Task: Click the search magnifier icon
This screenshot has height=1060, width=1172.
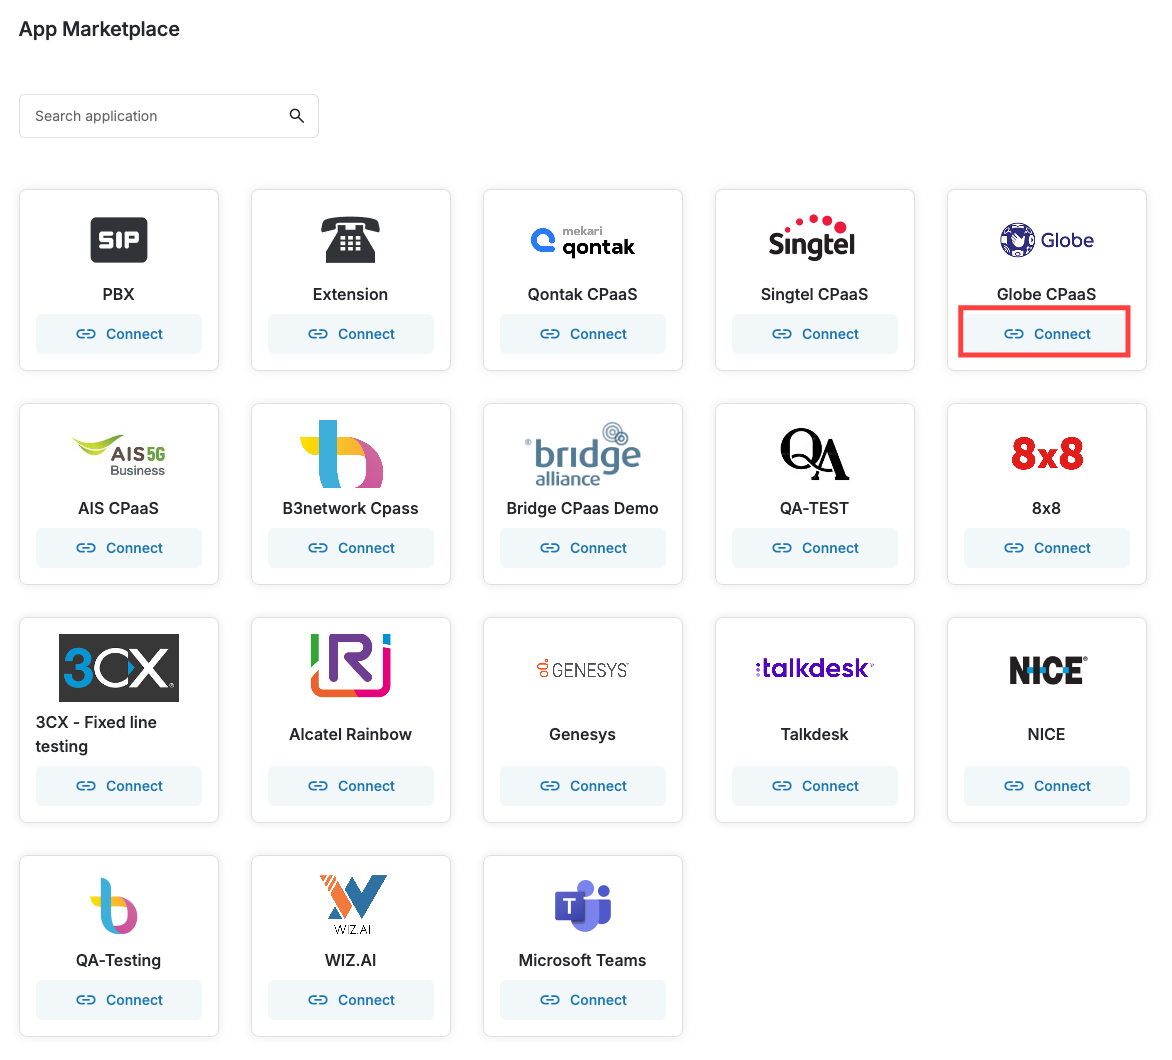Action: coord(297,116)
